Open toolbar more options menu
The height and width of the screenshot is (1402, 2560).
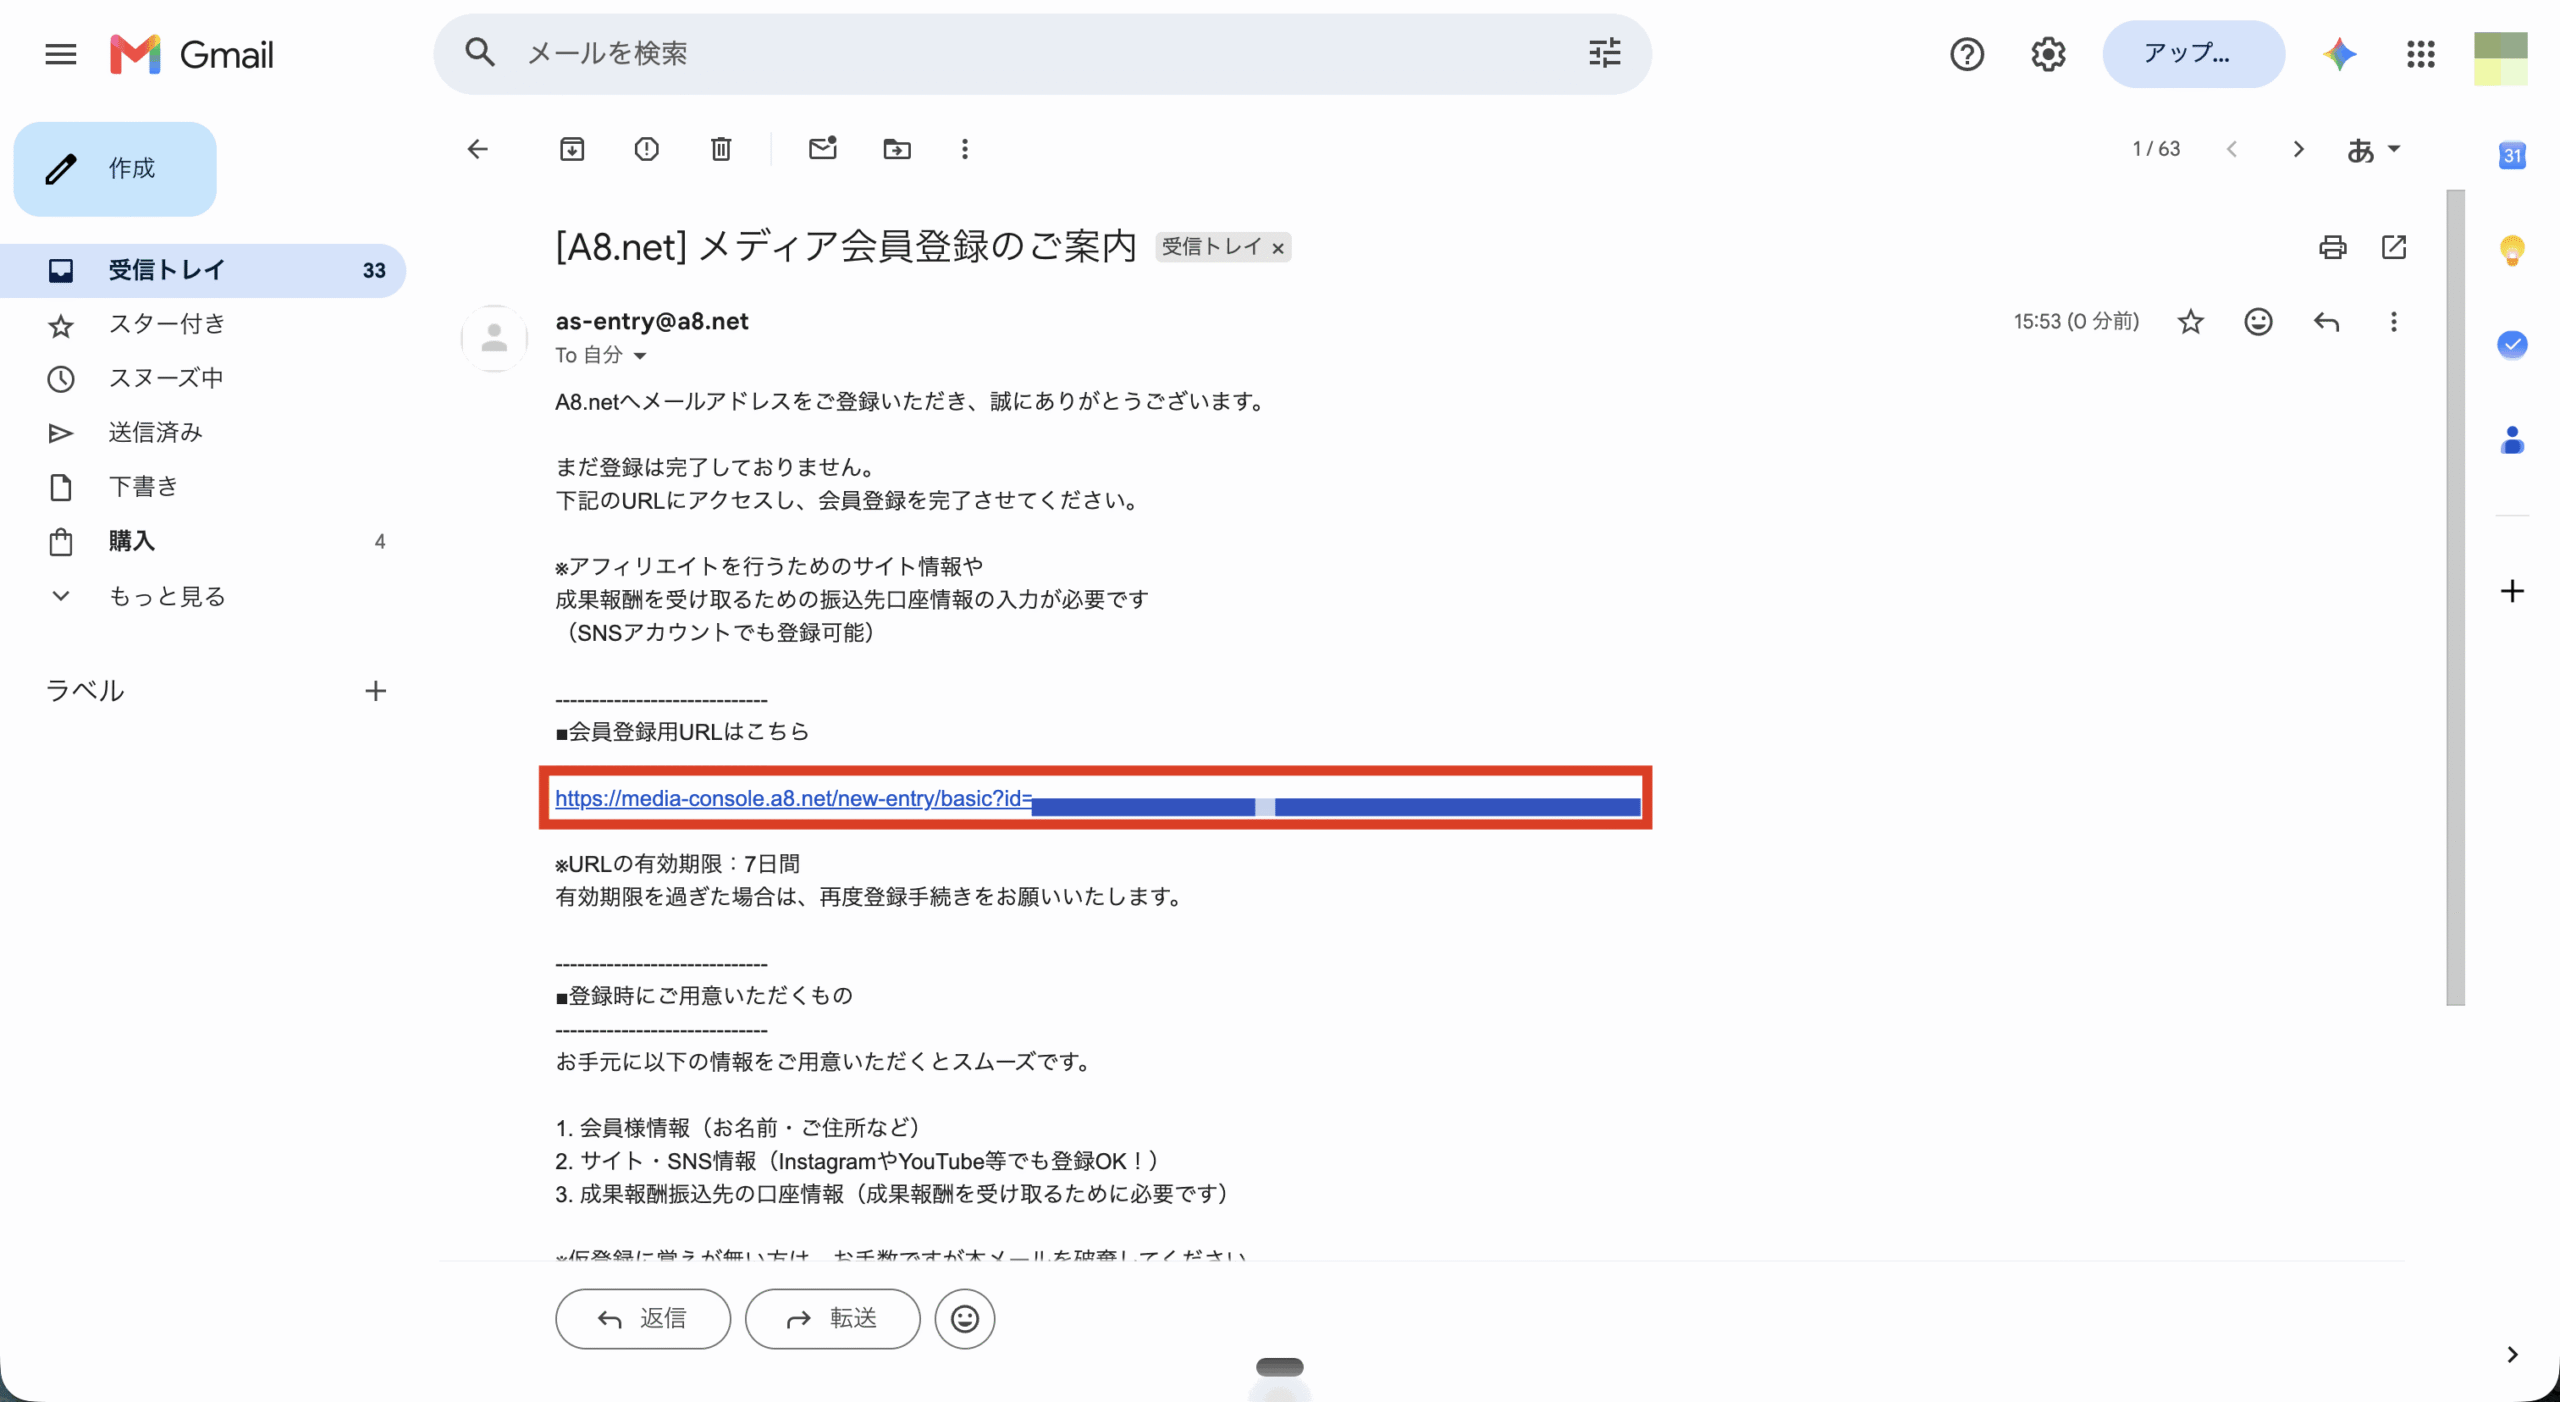click(x=964, y=149)
